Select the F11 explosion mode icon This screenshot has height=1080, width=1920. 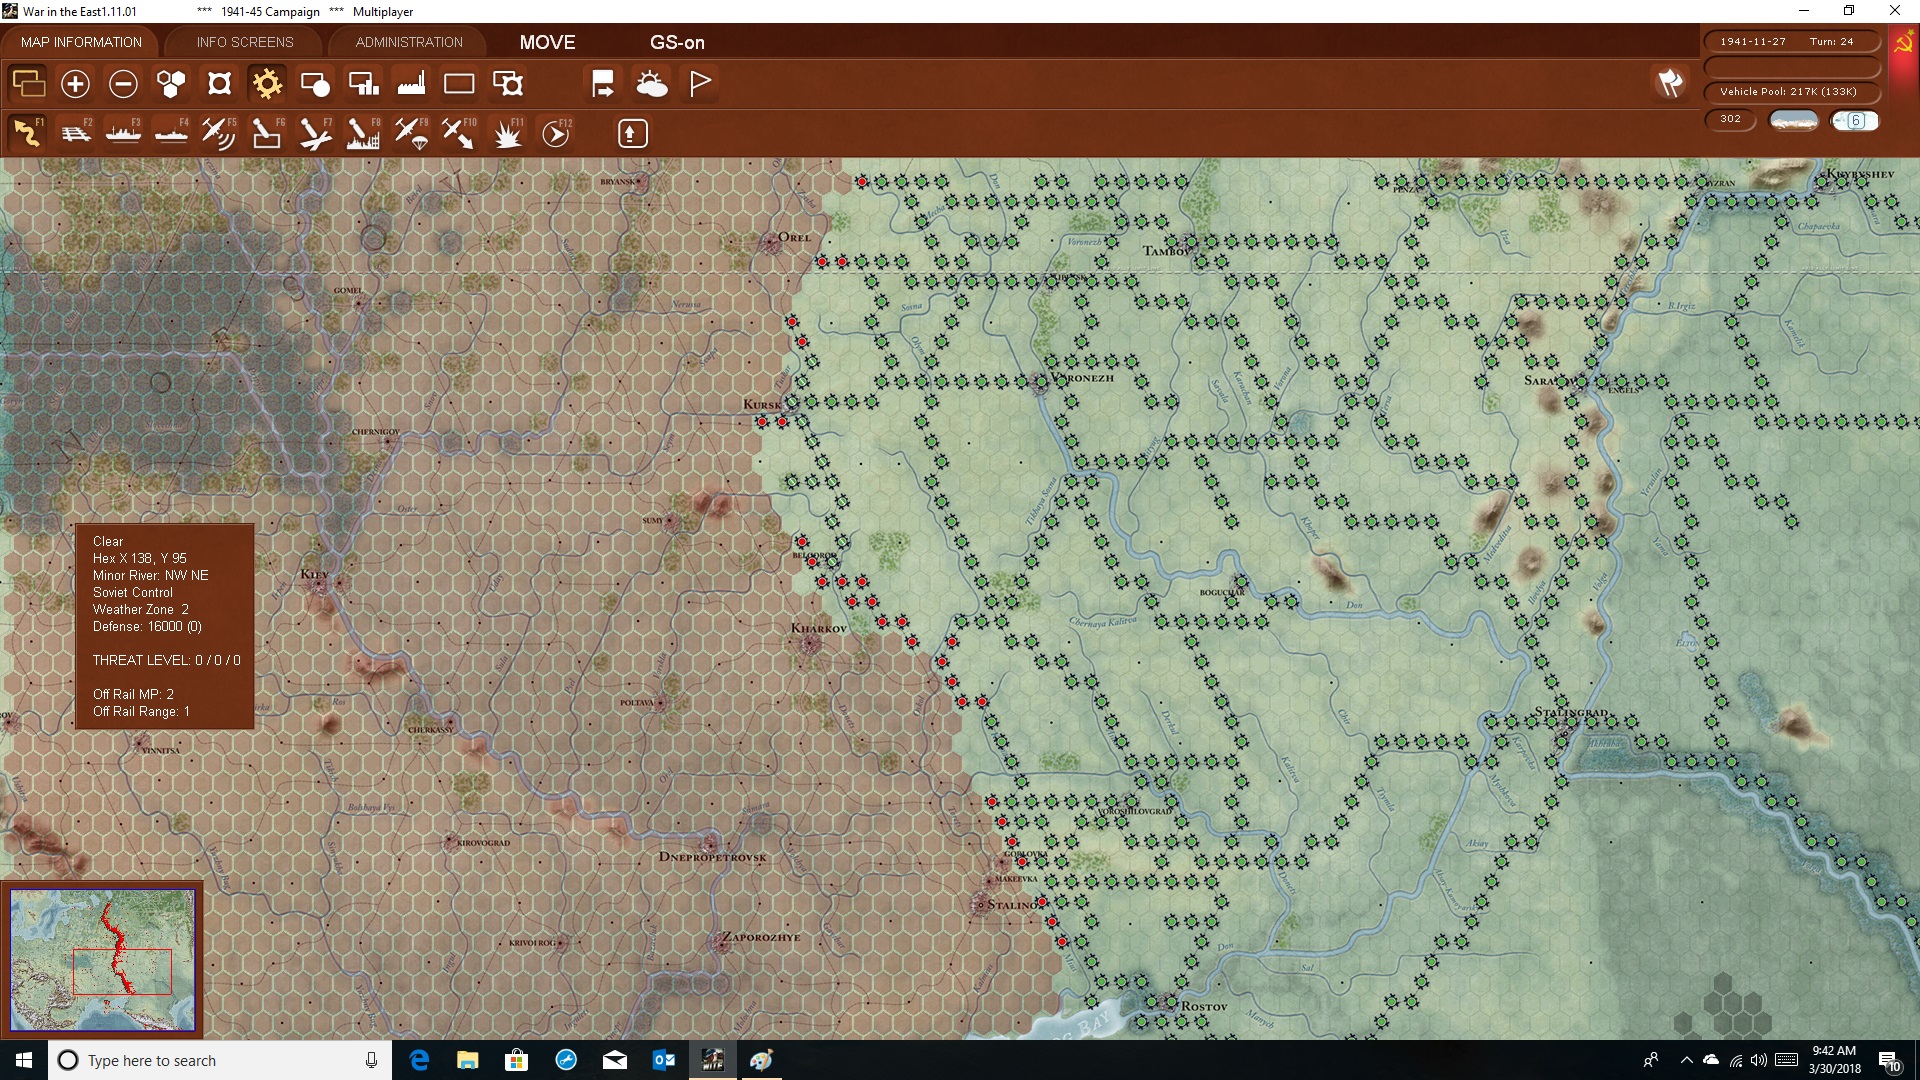tap(508, 133)
